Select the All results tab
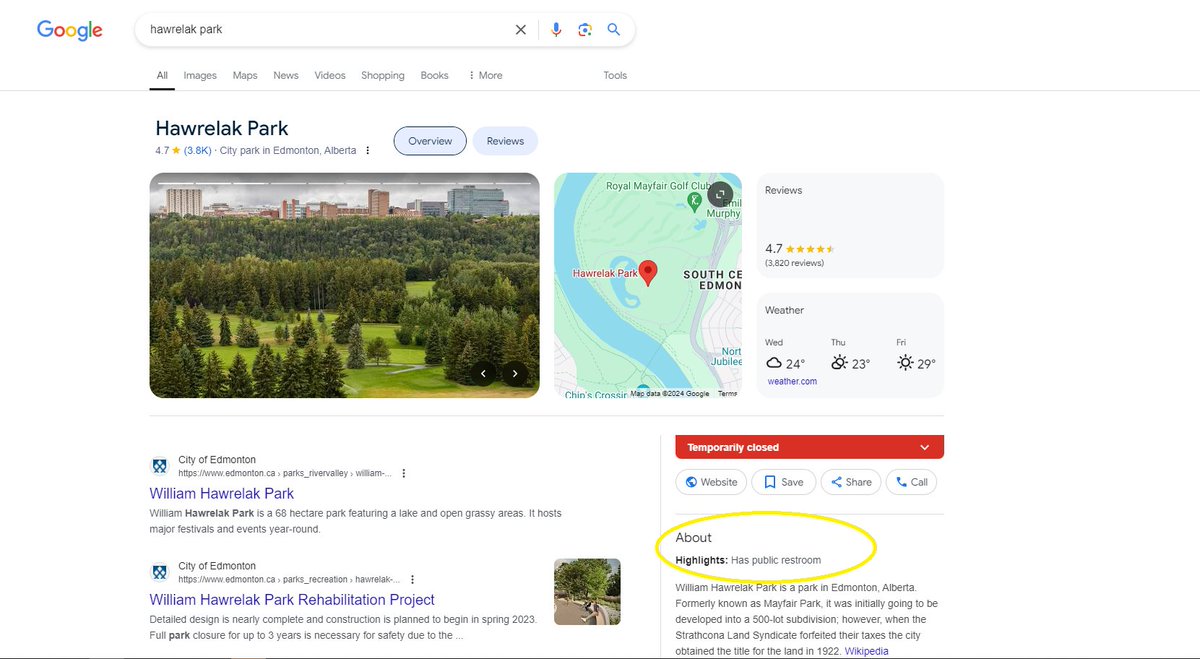 click(x=162, y=75)
